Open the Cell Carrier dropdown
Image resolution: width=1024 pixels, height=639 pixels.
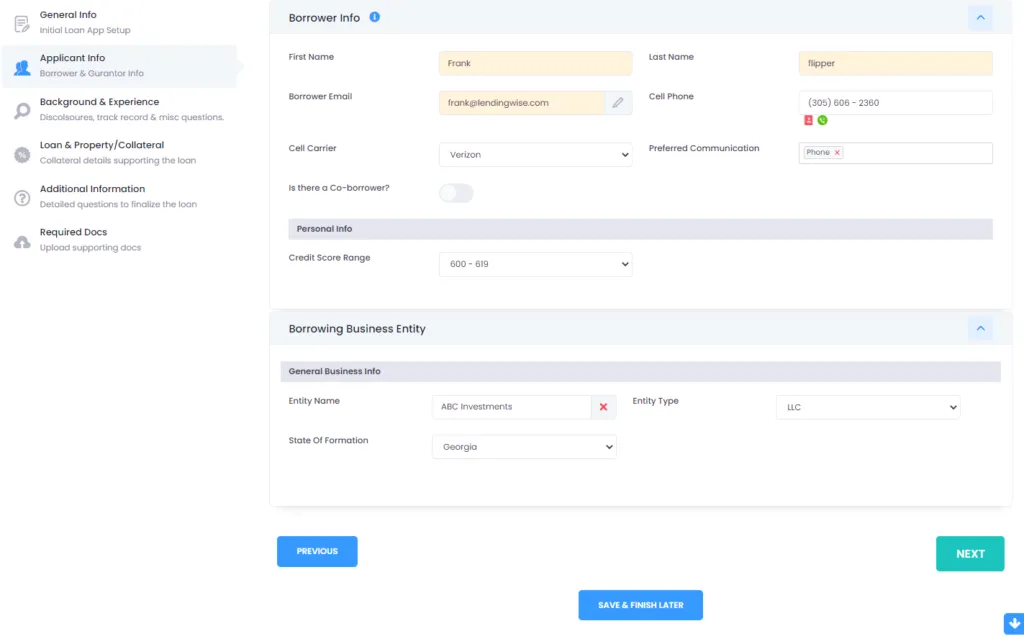point(536,155)
